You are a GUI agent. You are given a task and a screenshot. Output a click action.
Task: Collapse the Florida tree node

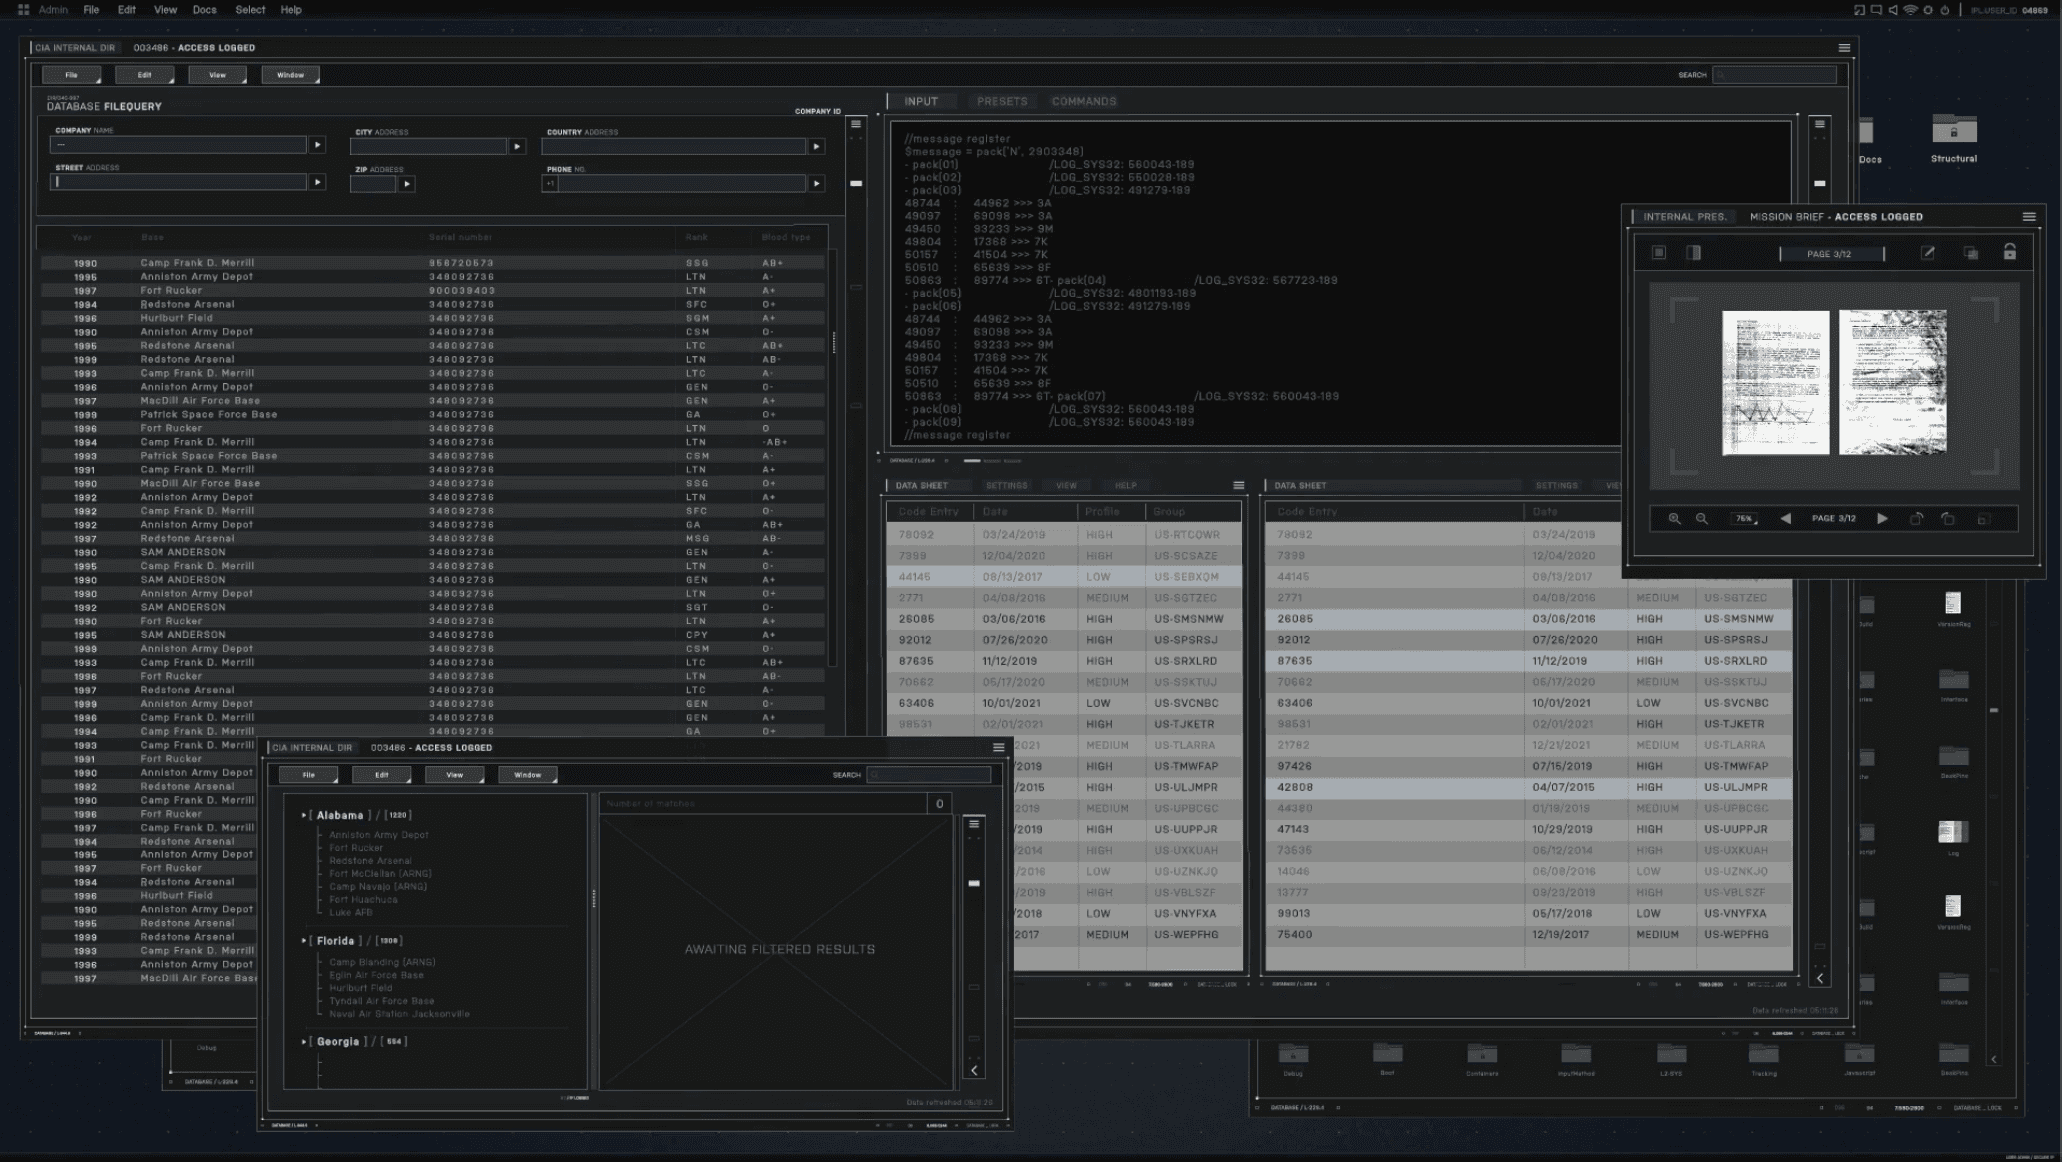pos(304,941)
